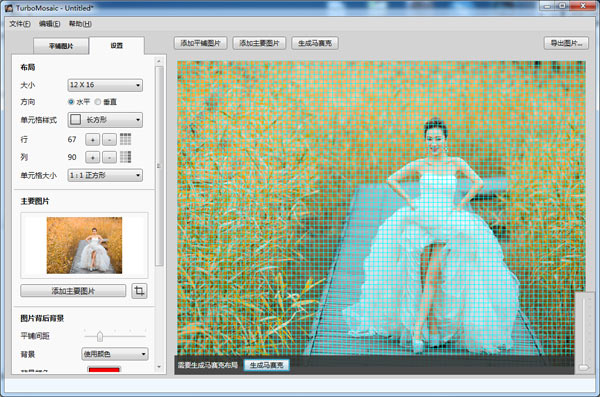The width and height of the screenshot is (600, 397).
Task: Open the 1:1 正方形 cell size dropdown
Action: pos(105,175)
